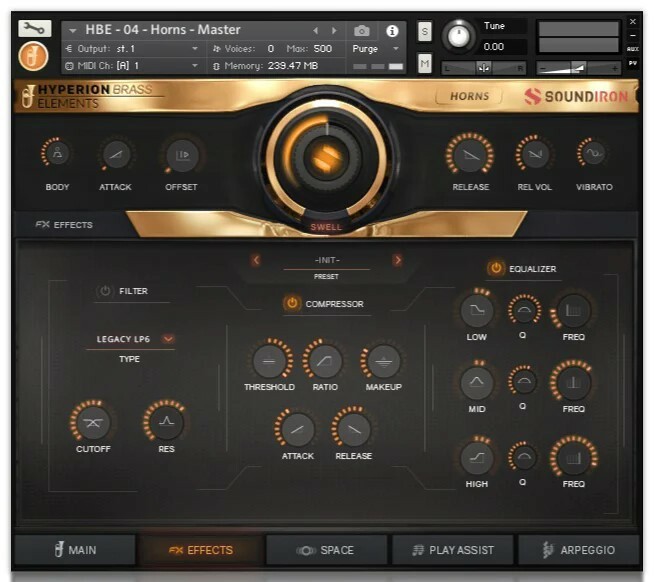Click the compressor Threshold knob
Viewport: 654px width, 582px height.
[x=269, y=360]
